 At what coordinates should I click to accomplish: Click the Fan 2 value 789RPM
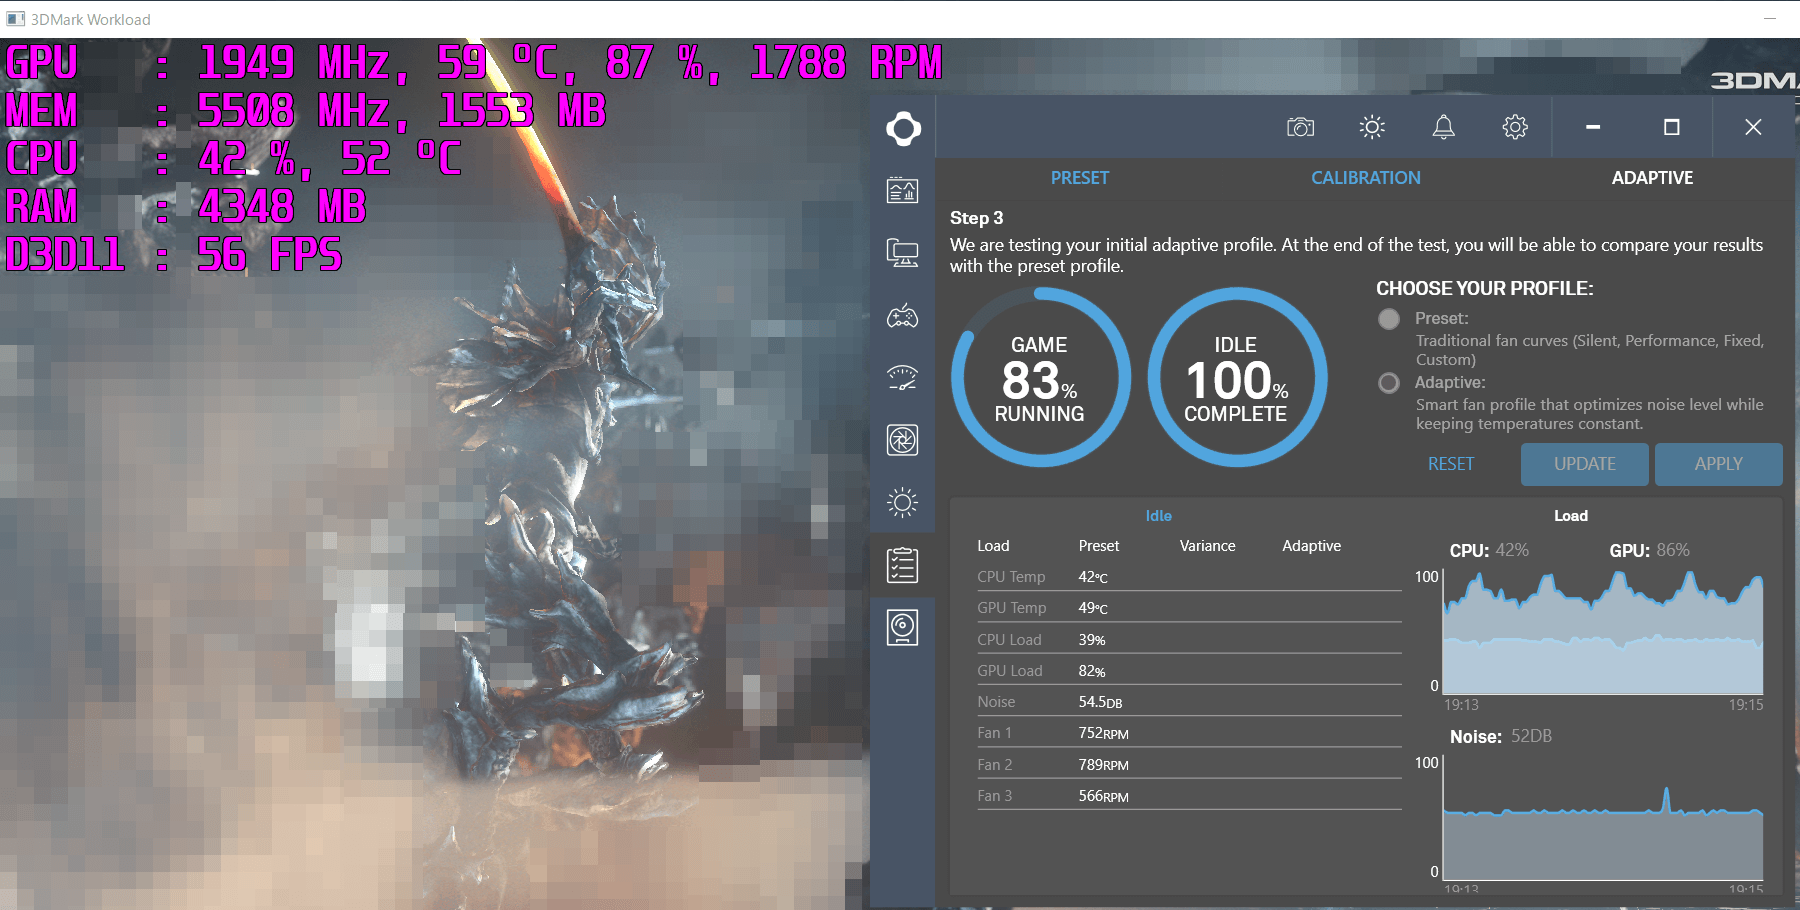[x=1103, y=765]
